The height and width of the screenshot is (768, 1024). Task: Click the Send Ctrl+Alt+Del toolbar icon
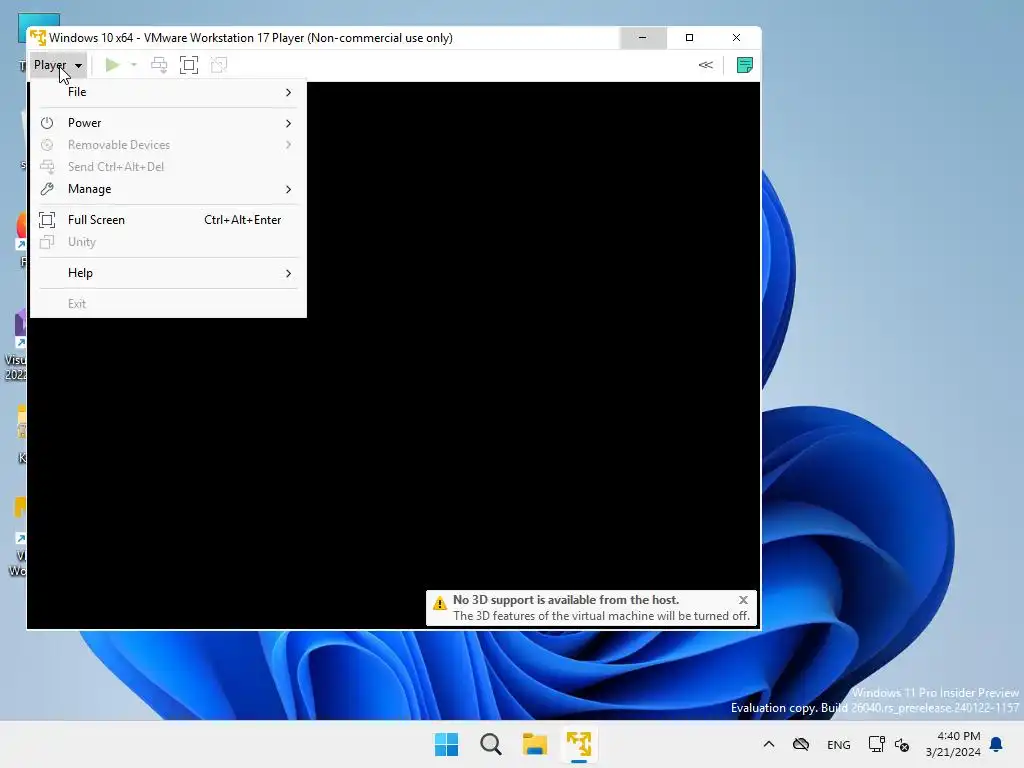pos(159,65)
